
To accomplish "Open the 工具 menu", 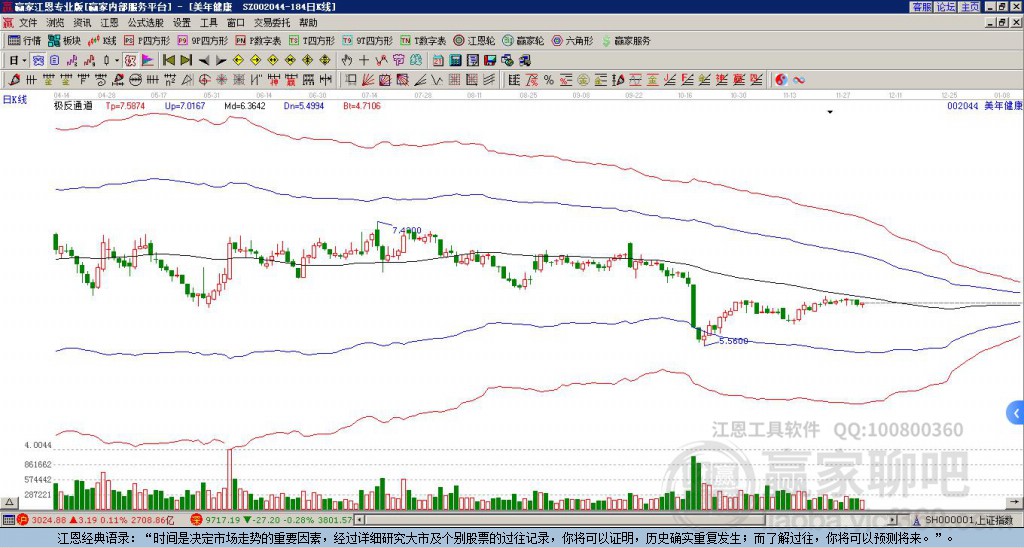I will (x=209, y=23).
